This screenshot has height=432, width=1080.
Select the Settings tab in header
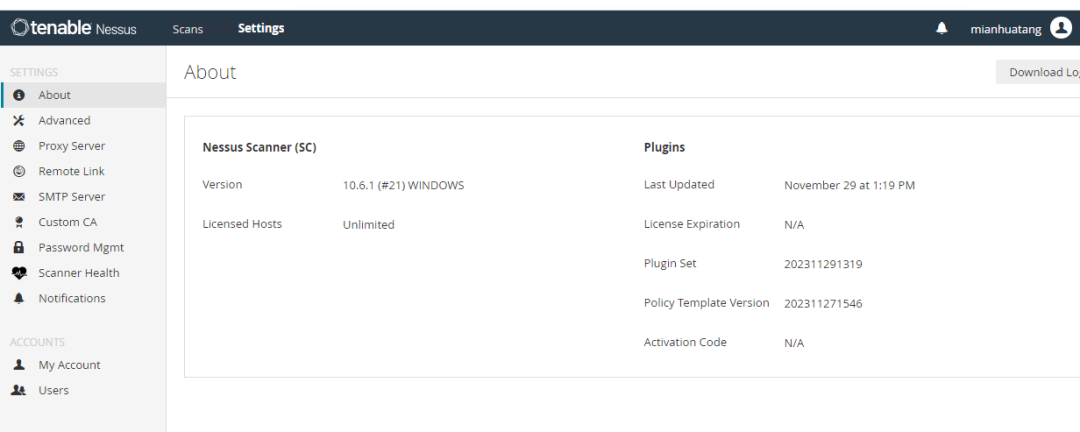click(x=261, y=28)
